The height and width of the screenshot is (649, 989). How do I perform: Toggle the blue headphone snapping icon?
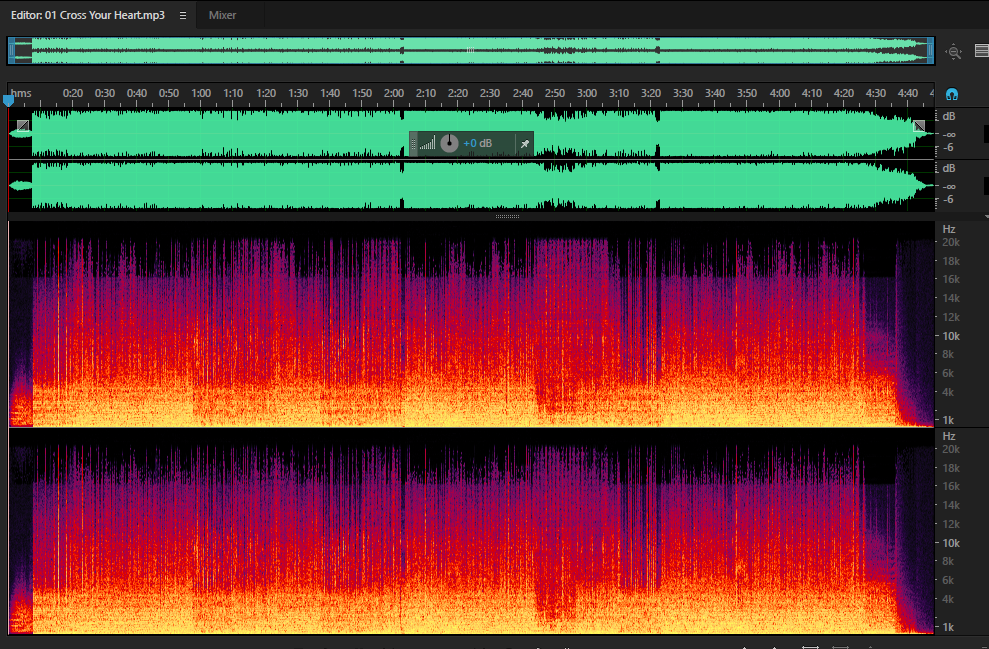pyautogui.click(x=952, y=95)
